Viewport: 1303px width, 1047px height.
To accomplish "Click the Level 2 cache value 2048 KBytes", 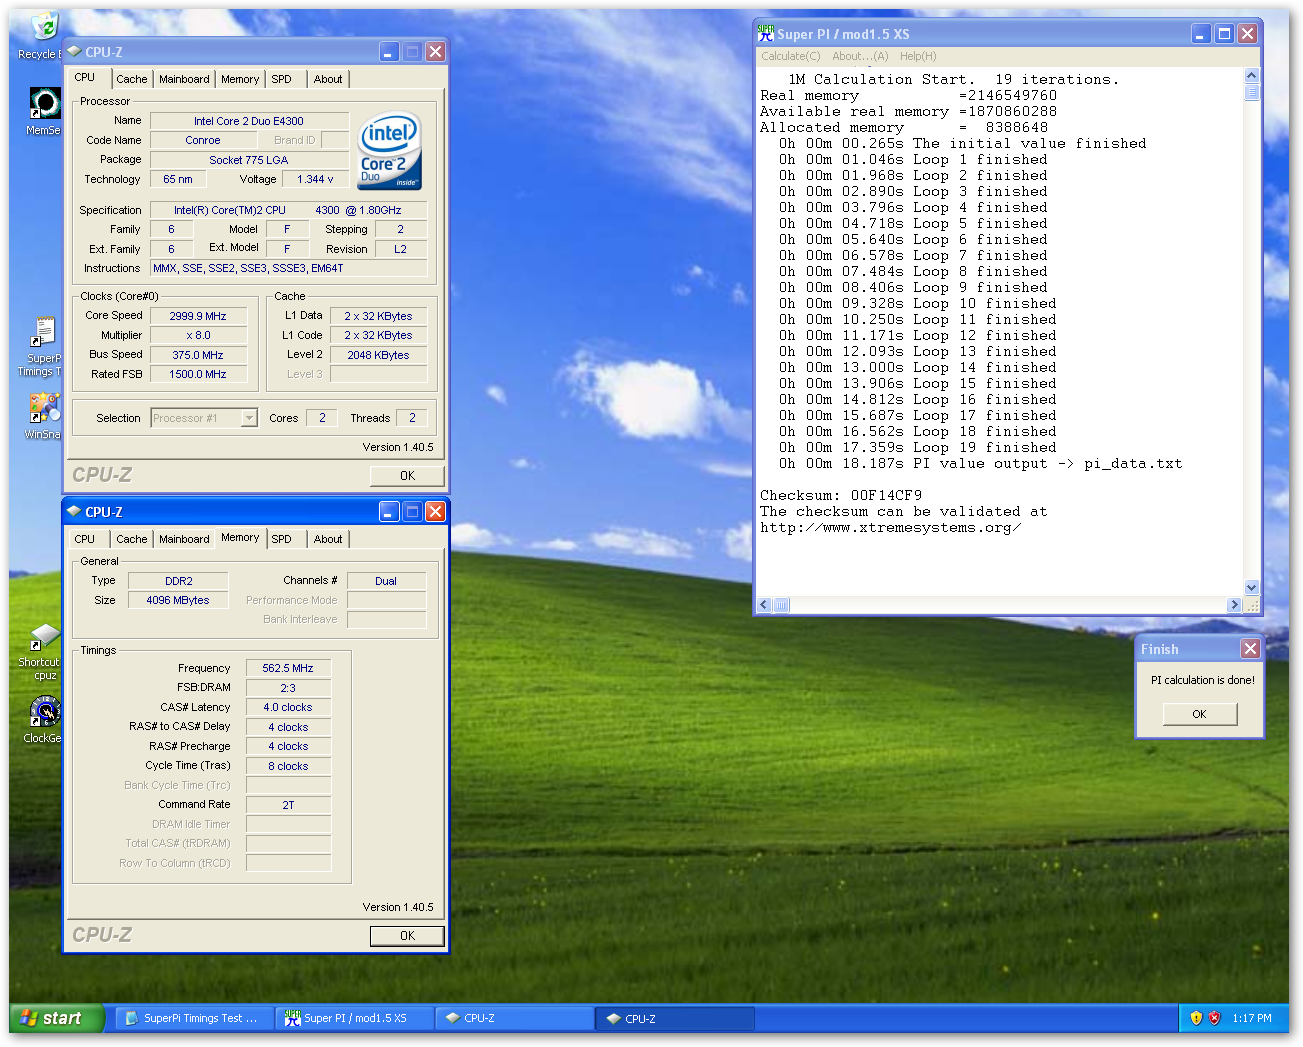I will tap(378, 355).
